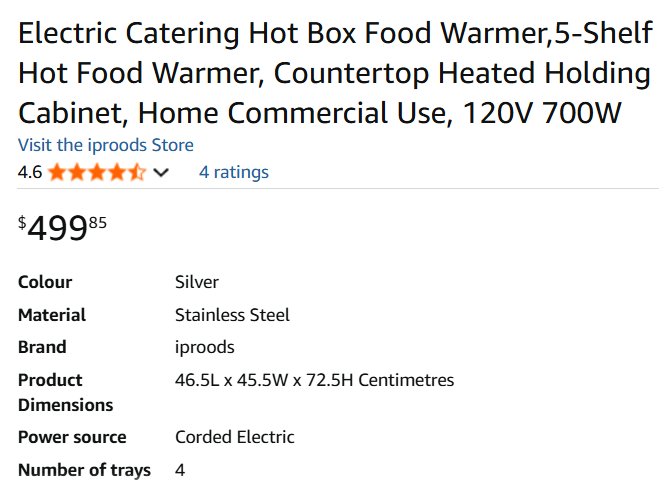The image size is (665, 480).
Task: Click the Corded Electric value
Action: 235,437
